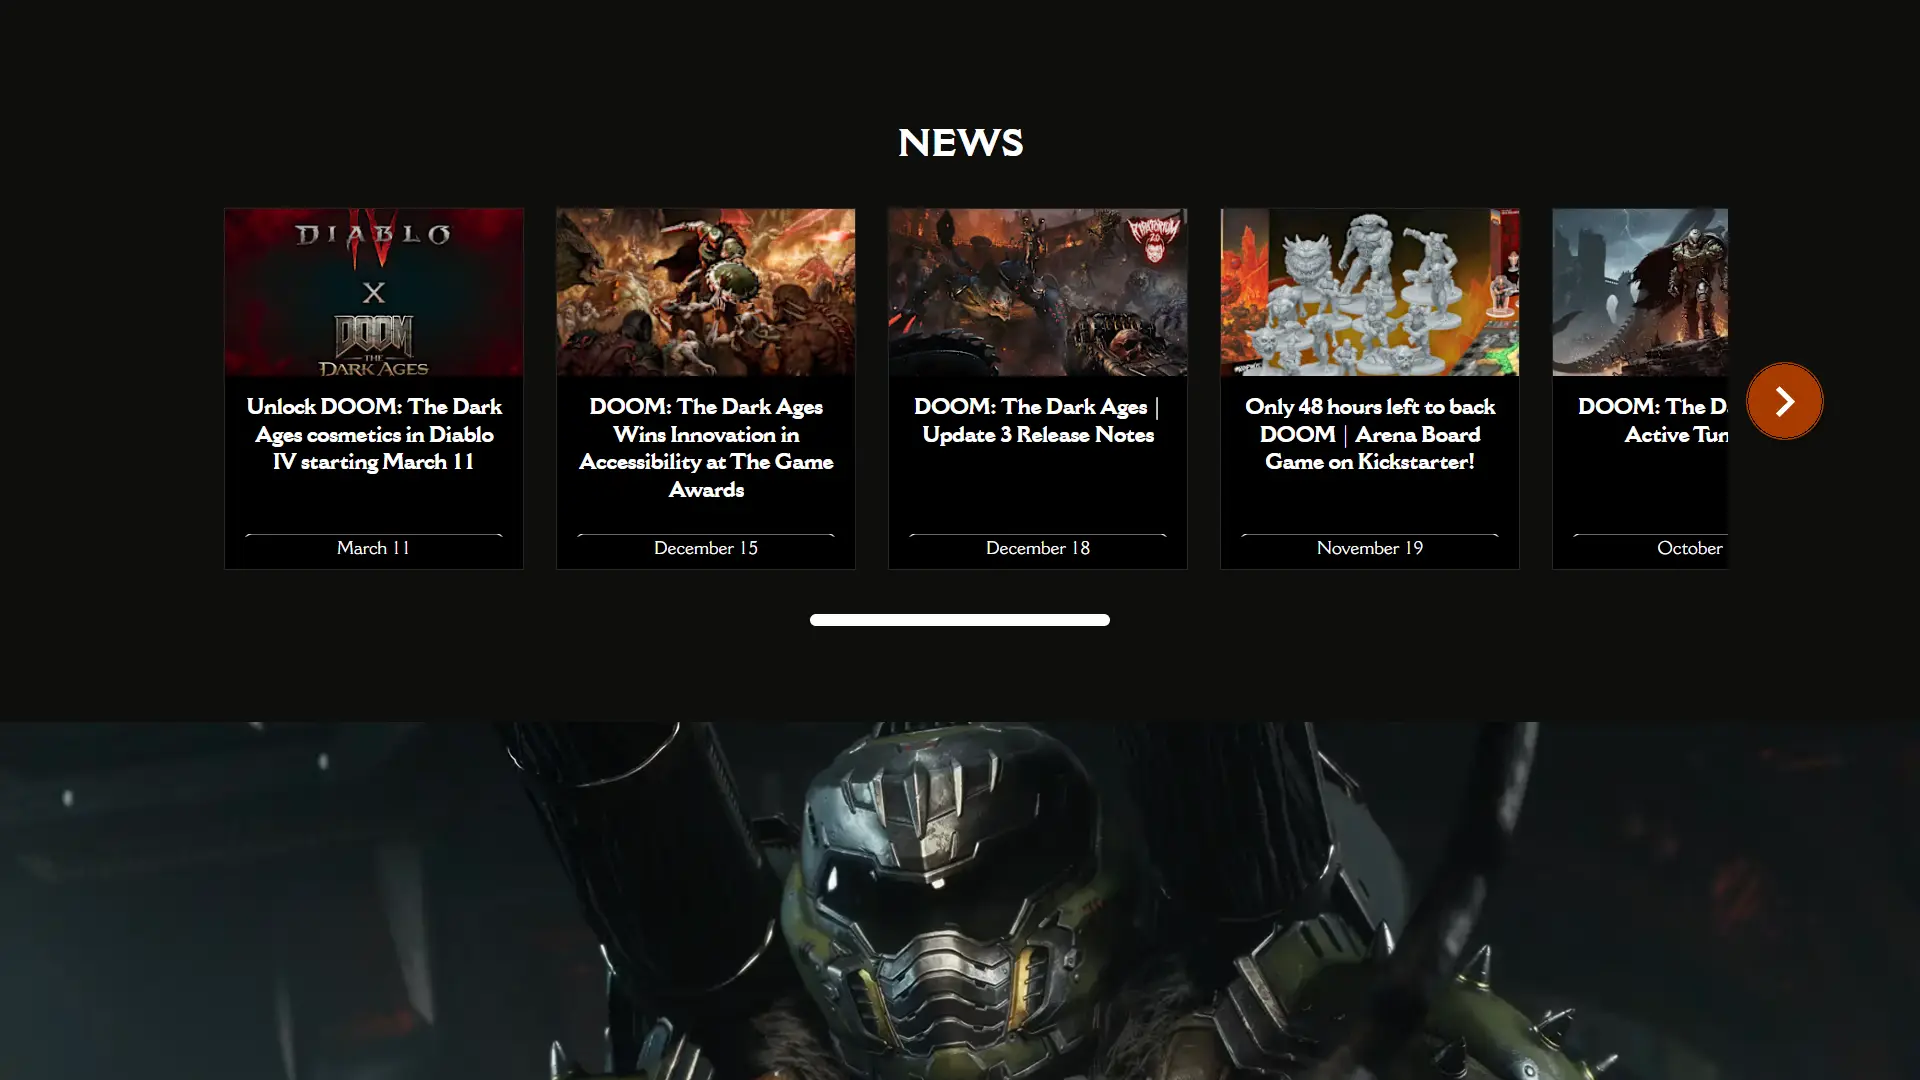
Task: Open the partially visible fifth news image
Action: pyautogui.click(x=1640, y=292)
